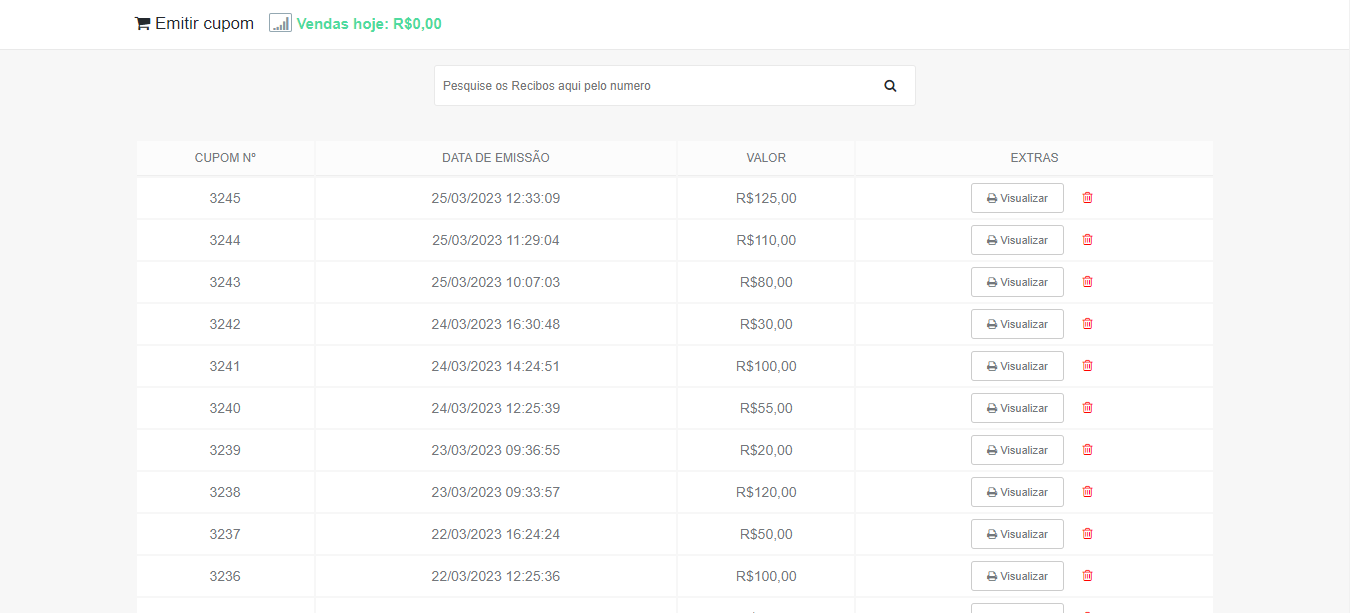Delete coupon 3245 with trash icon
Image resolution: width=1350 pixels, height=613 pixels.
[x=1087, y=198]
